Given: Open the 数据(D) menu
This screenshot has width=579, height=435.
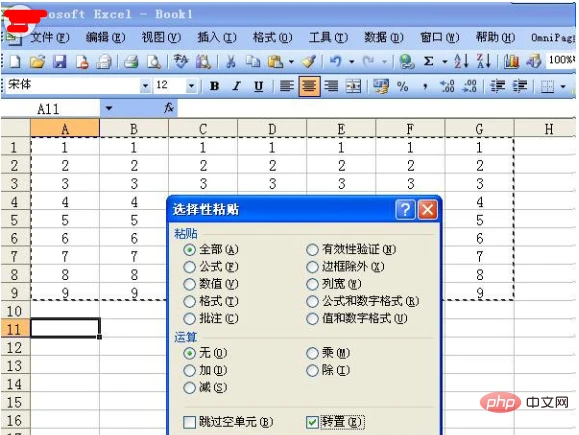Looking at the screenshot, I should coord(384,37).
